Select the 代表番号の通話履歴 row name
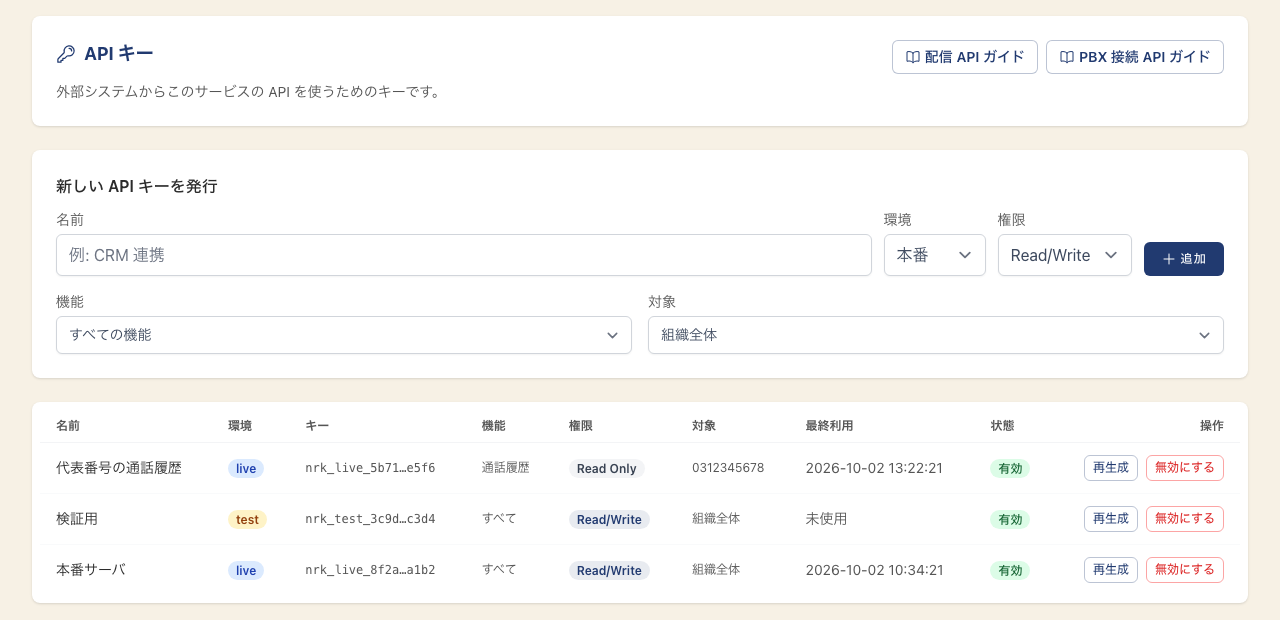 tap(119, 468)
